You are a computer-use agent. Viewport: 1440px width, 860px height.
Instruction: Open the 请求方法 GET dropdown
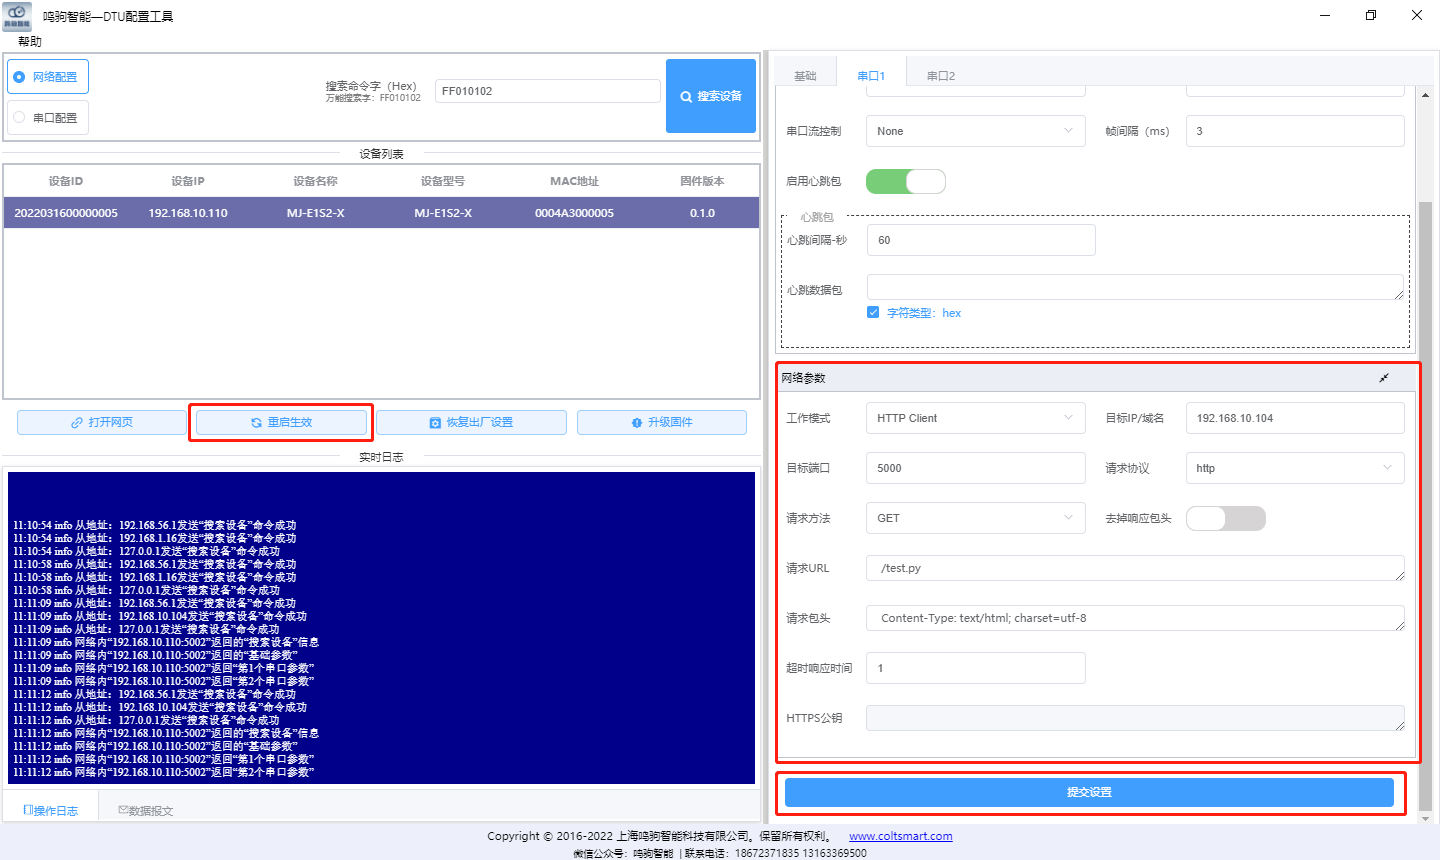(x=976, y=518)
